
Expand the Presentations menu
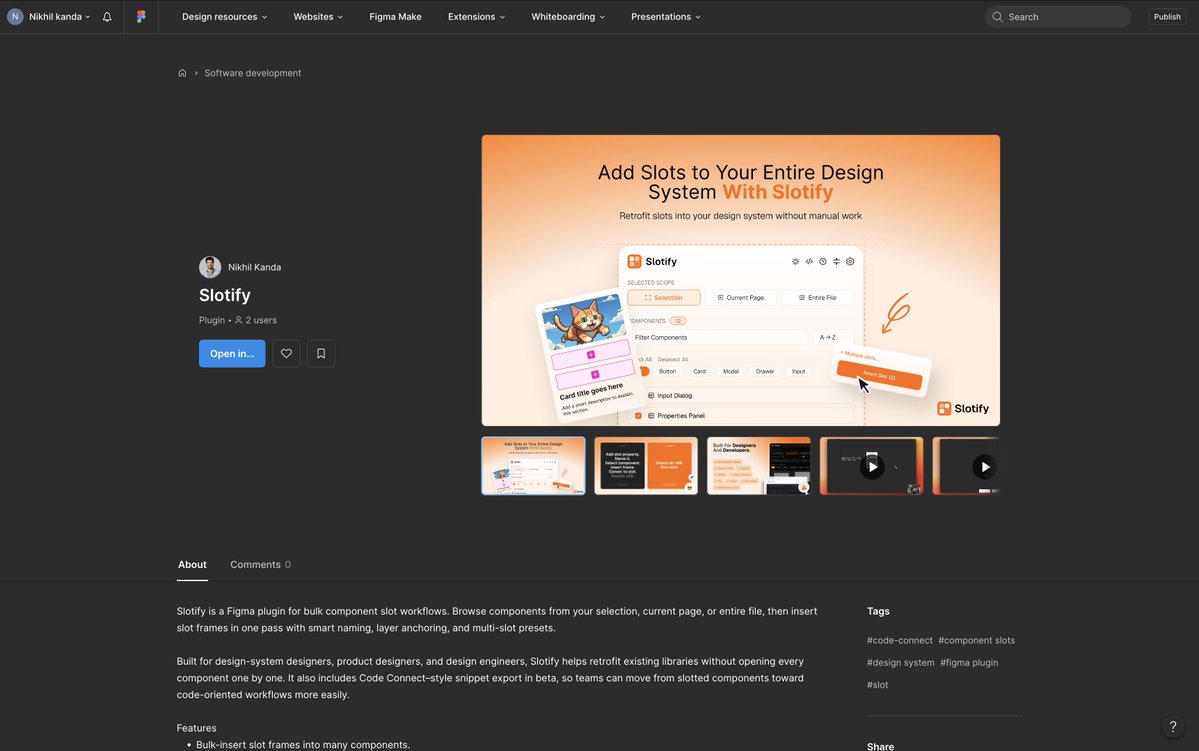click(x=665, y=17)
